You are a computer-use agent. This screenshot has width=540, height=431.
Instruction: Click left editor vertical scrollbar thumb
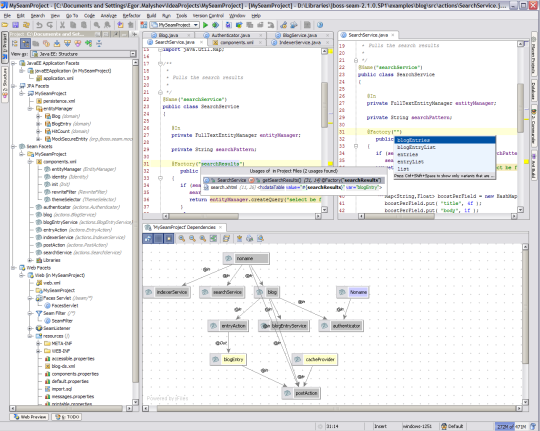324,105
